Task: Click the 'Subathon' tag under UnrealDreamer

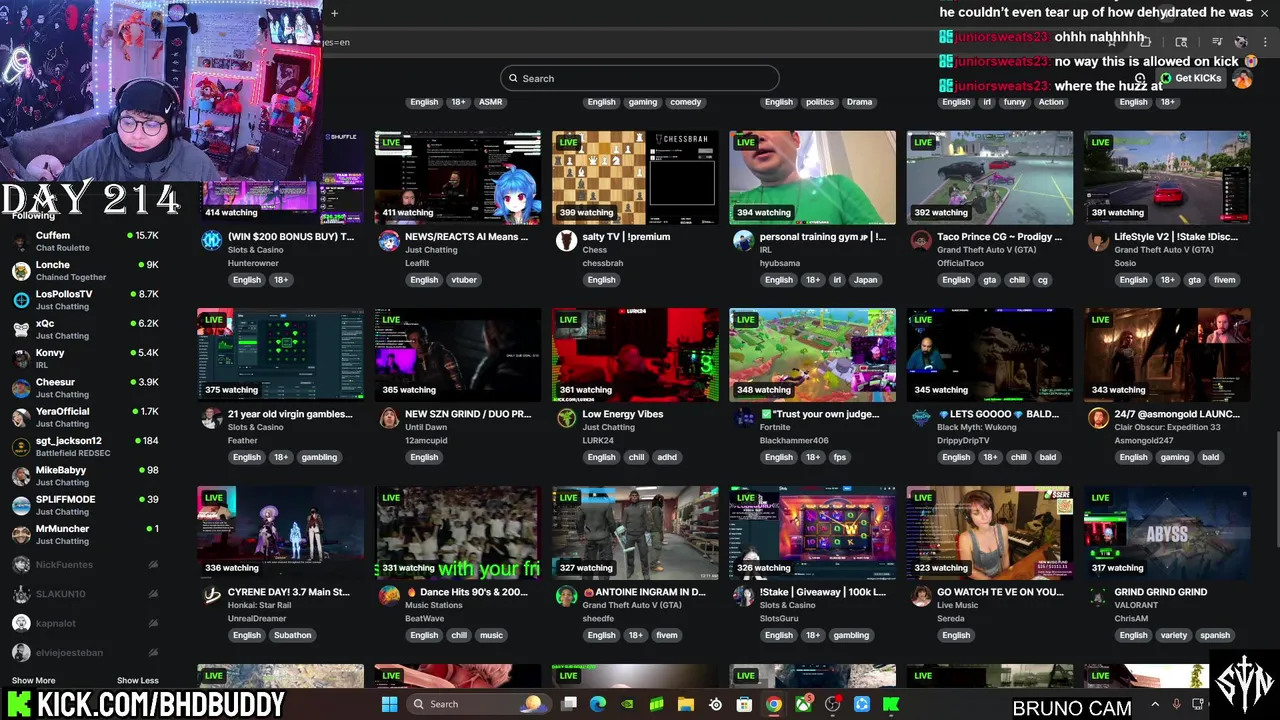Action: tap(292, 635)
